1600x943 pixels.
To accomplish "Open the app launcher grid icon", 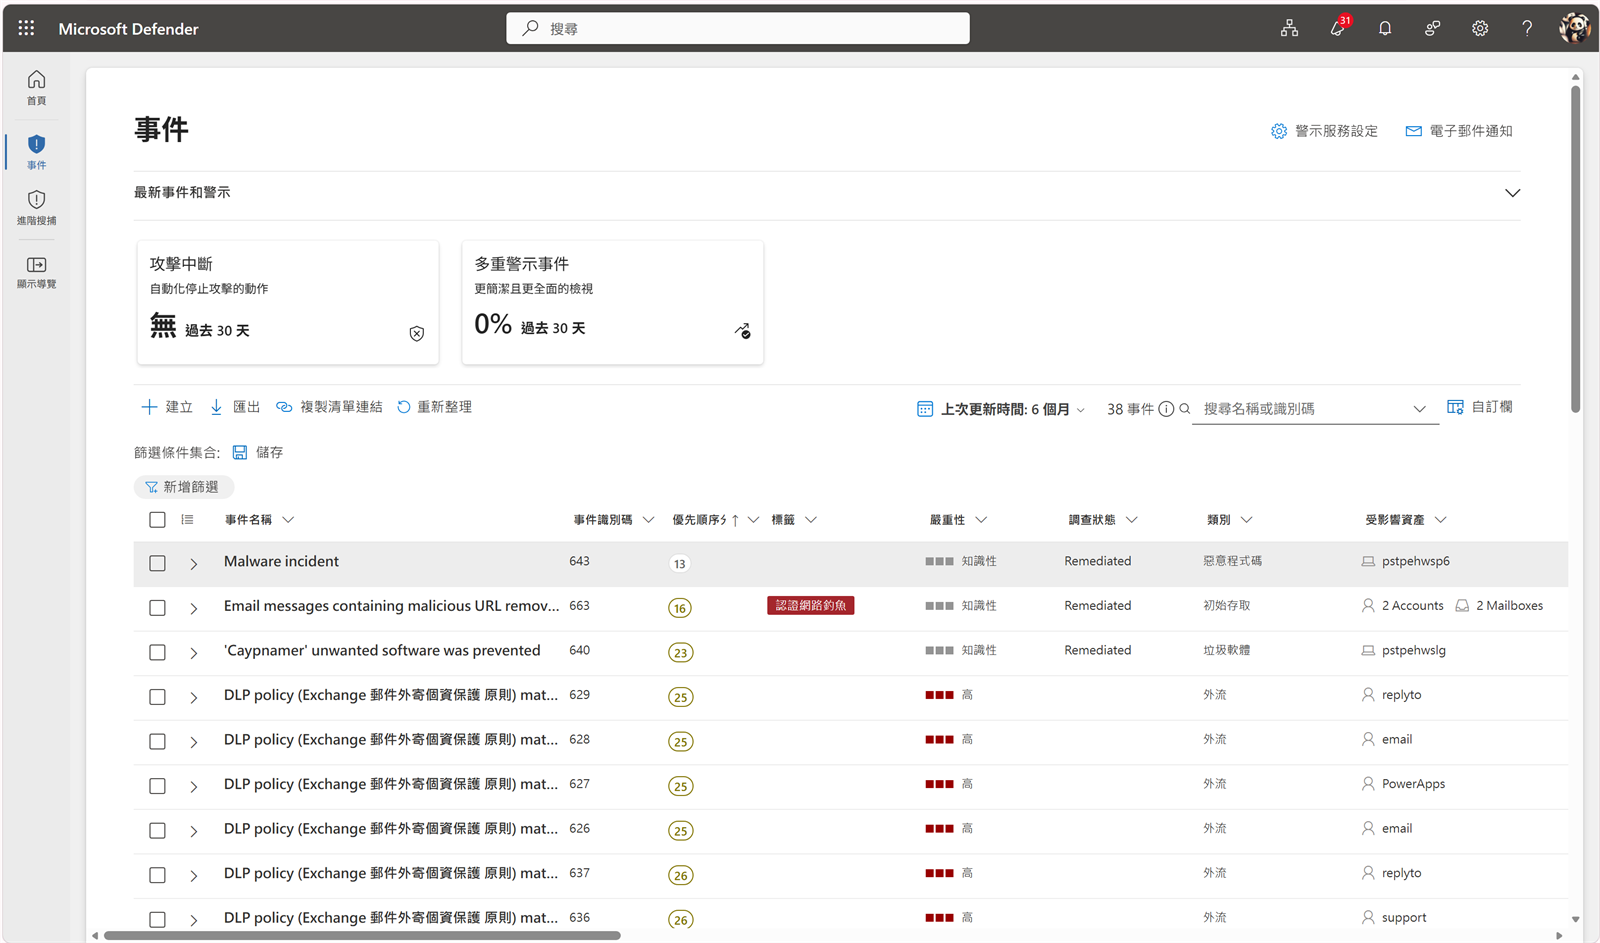I will click(26, 28).
